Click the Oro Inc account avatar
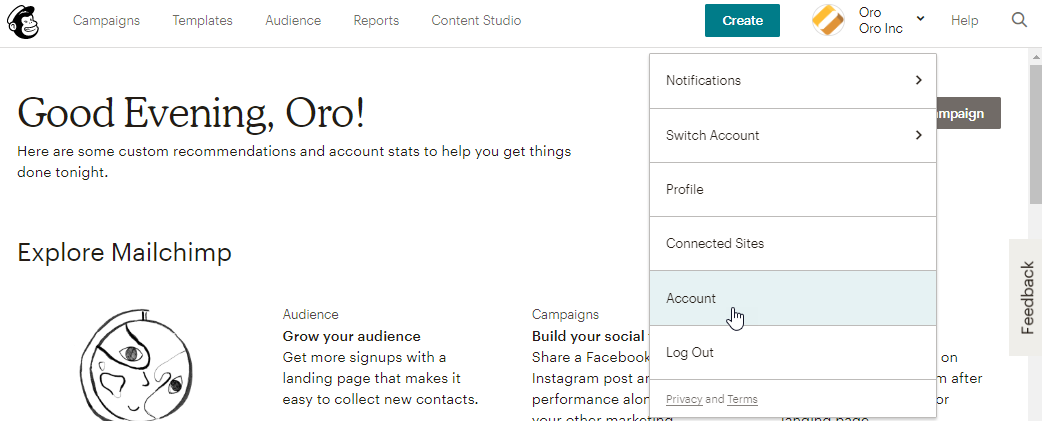Image resolution: width=1042 pixels, height=421 pixels. pos(828,21)
